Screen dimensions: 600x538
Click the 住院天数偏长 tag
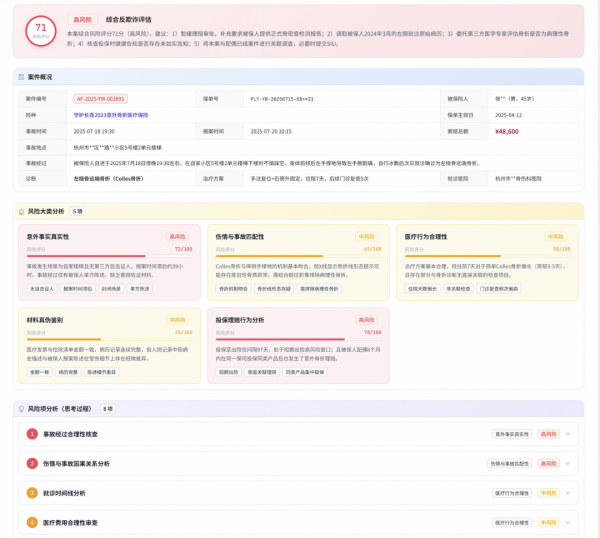(422, 289)
